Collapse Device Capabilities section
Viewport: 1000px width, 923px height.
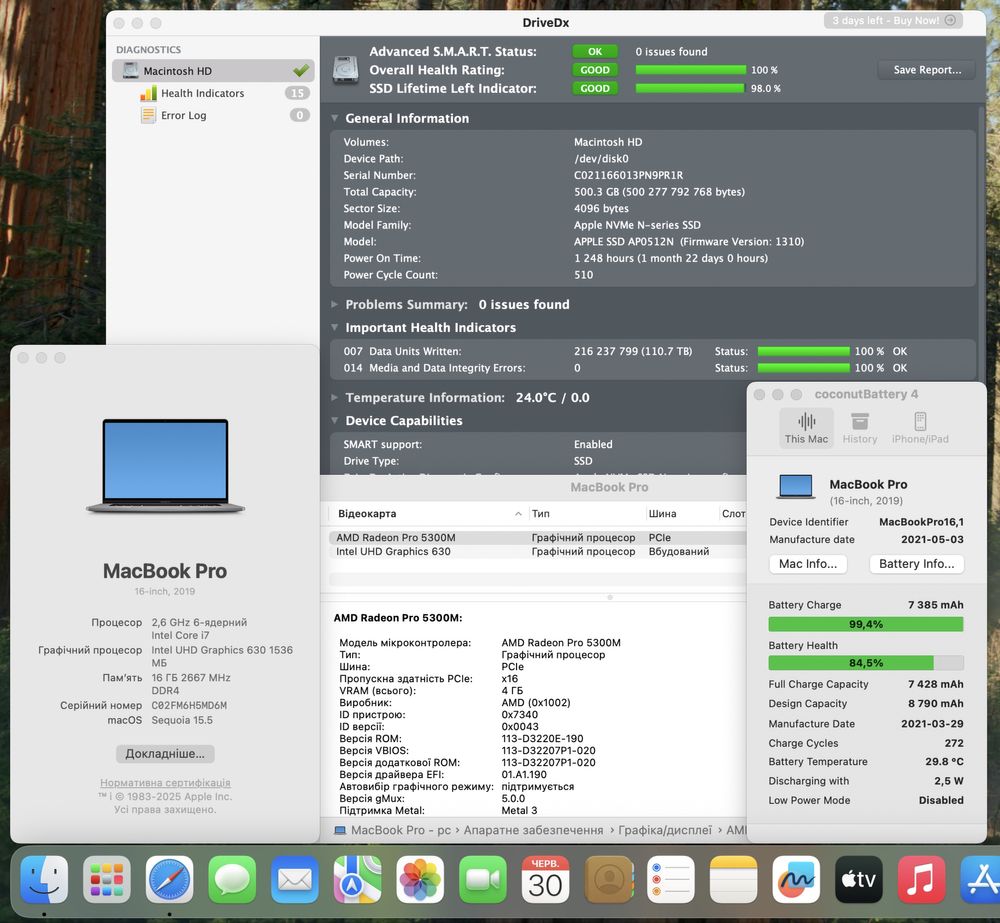coord(335,420)
